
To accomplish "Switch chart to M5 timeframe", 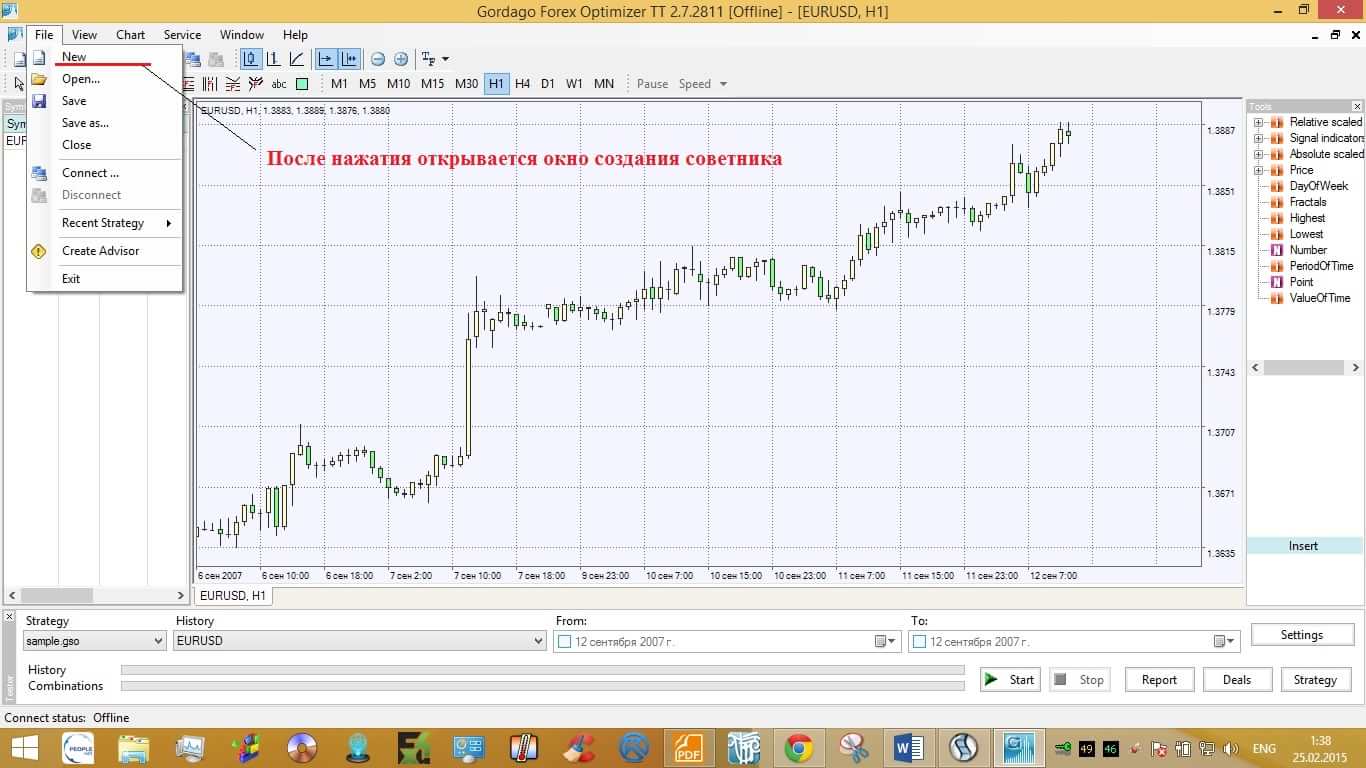I will point(368,84).
